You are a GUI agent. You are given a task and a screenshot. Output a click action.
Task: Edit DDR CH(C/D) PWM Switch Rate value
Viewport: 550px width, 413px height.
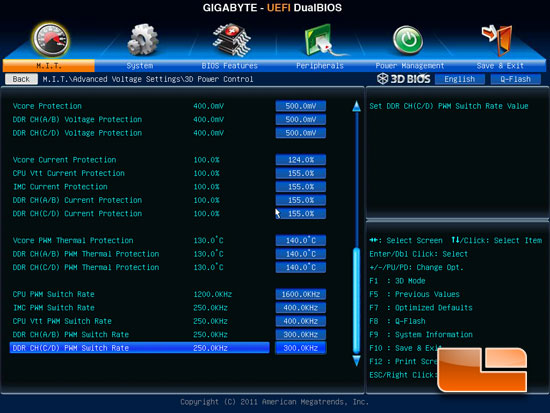(x=301, y=348)
